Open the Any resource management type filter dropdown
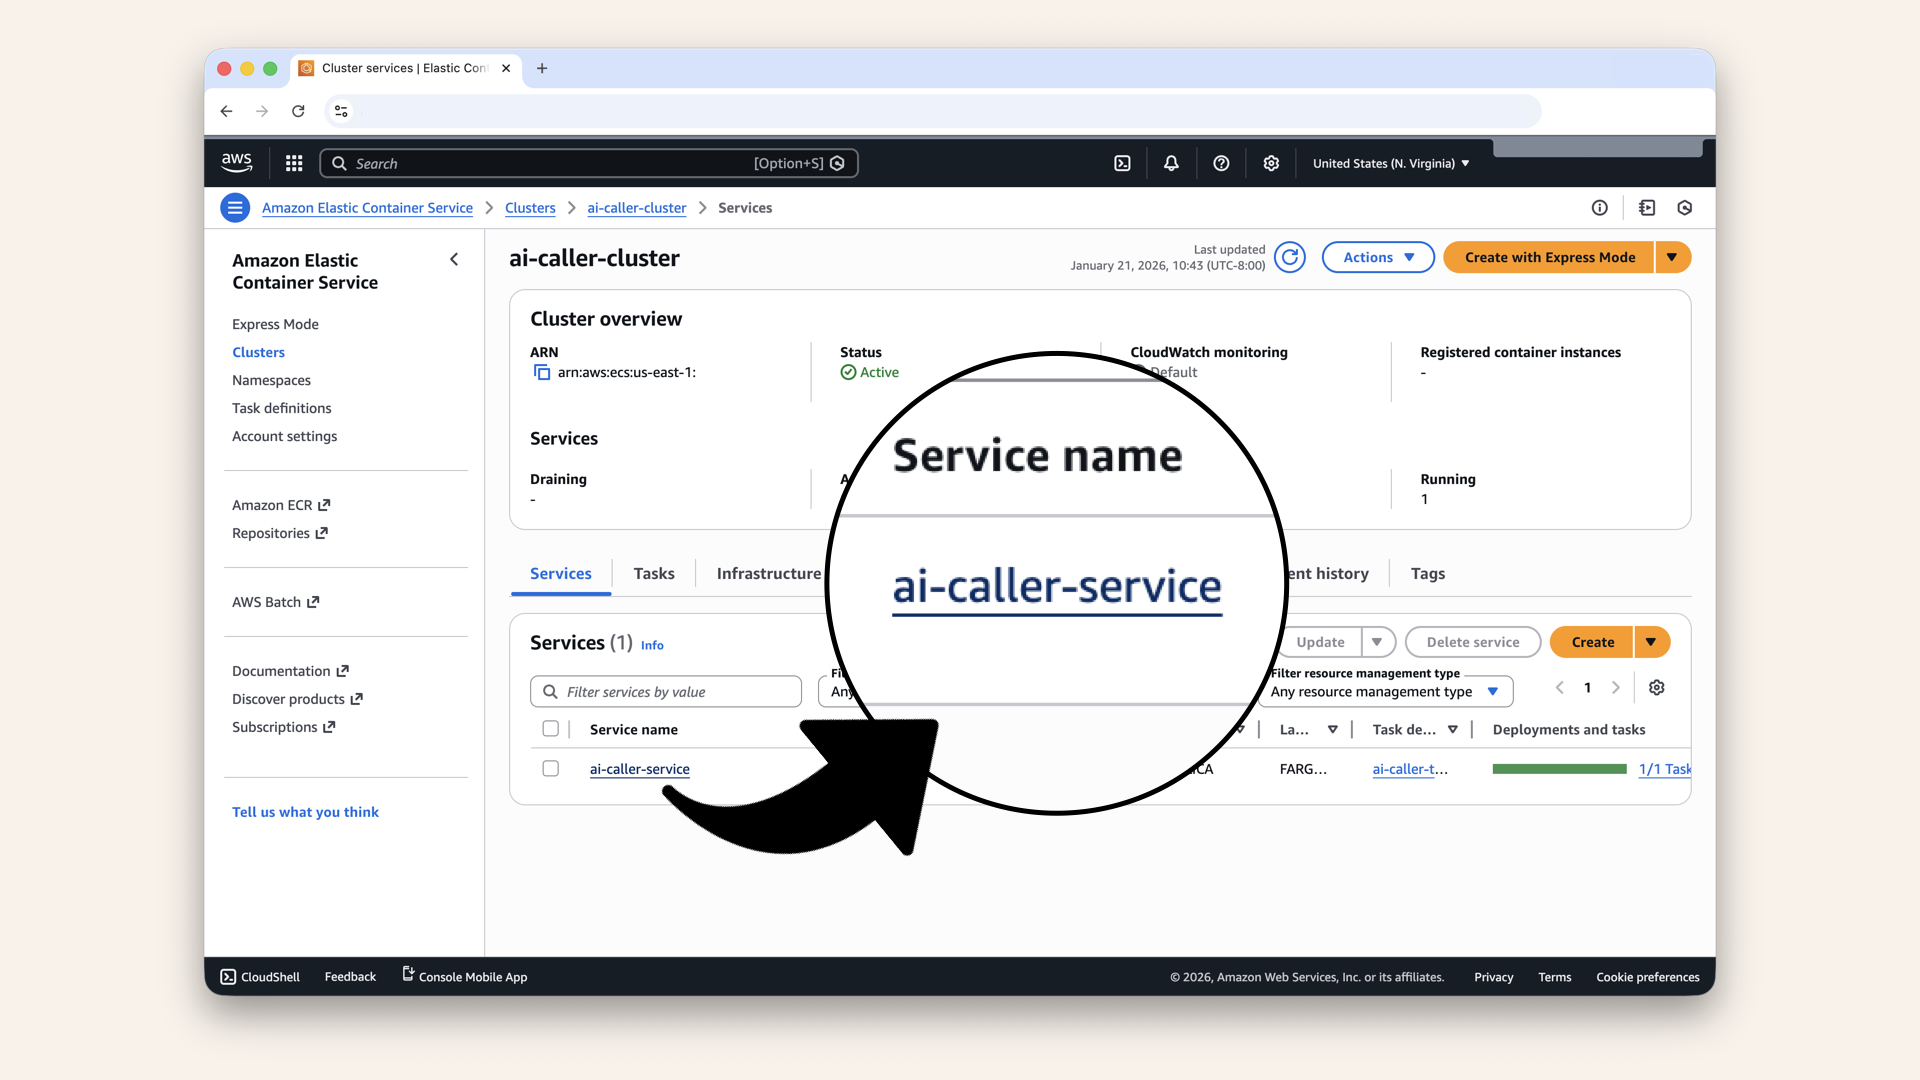1920x1080 pixels. (1386, 691)
